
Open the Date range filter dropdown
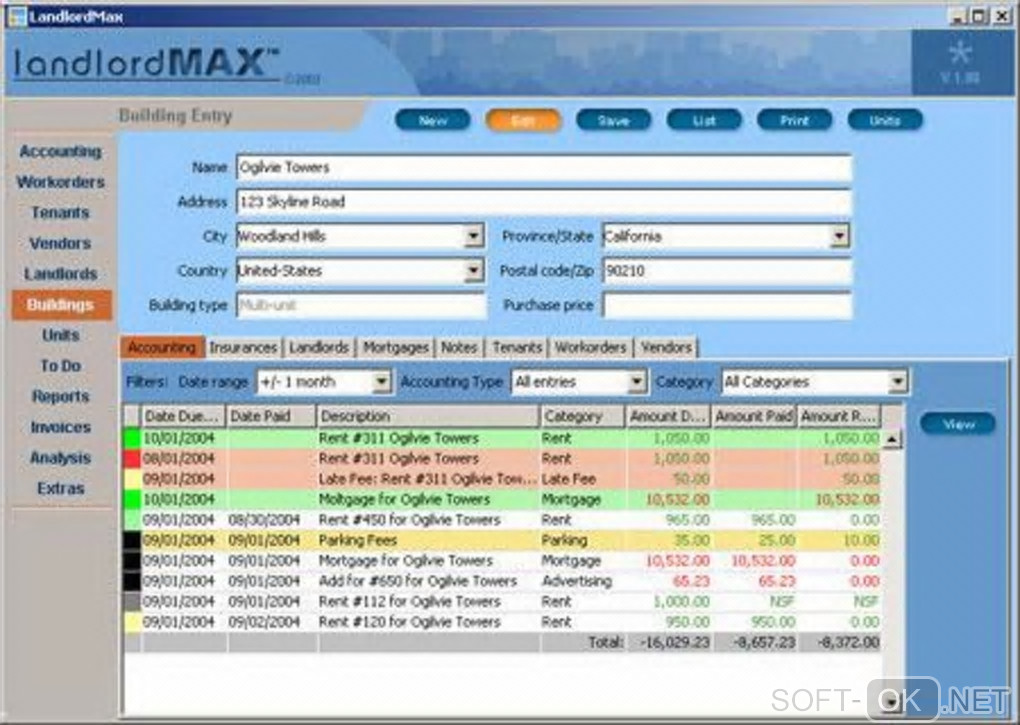click(382, 382)
